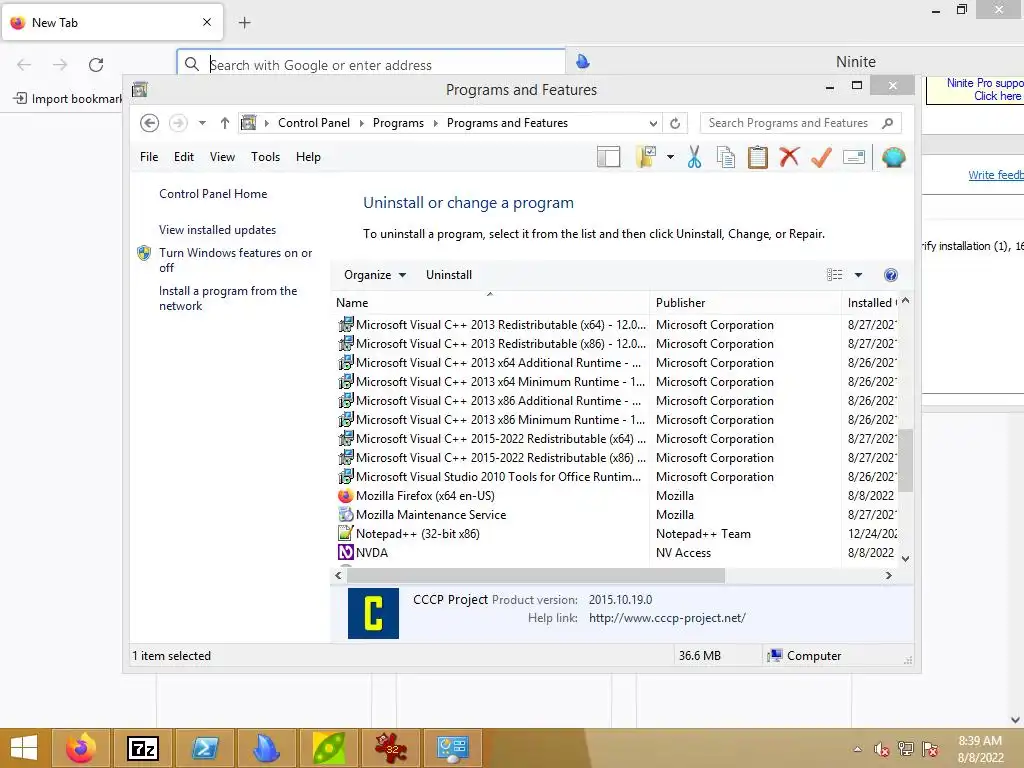Image resolution: width=1024 pixels, height=768 pixels.
Task: Select Notepad++ (32-bit x86) entry
Action: pyautogui.click(x=418, y=534)
